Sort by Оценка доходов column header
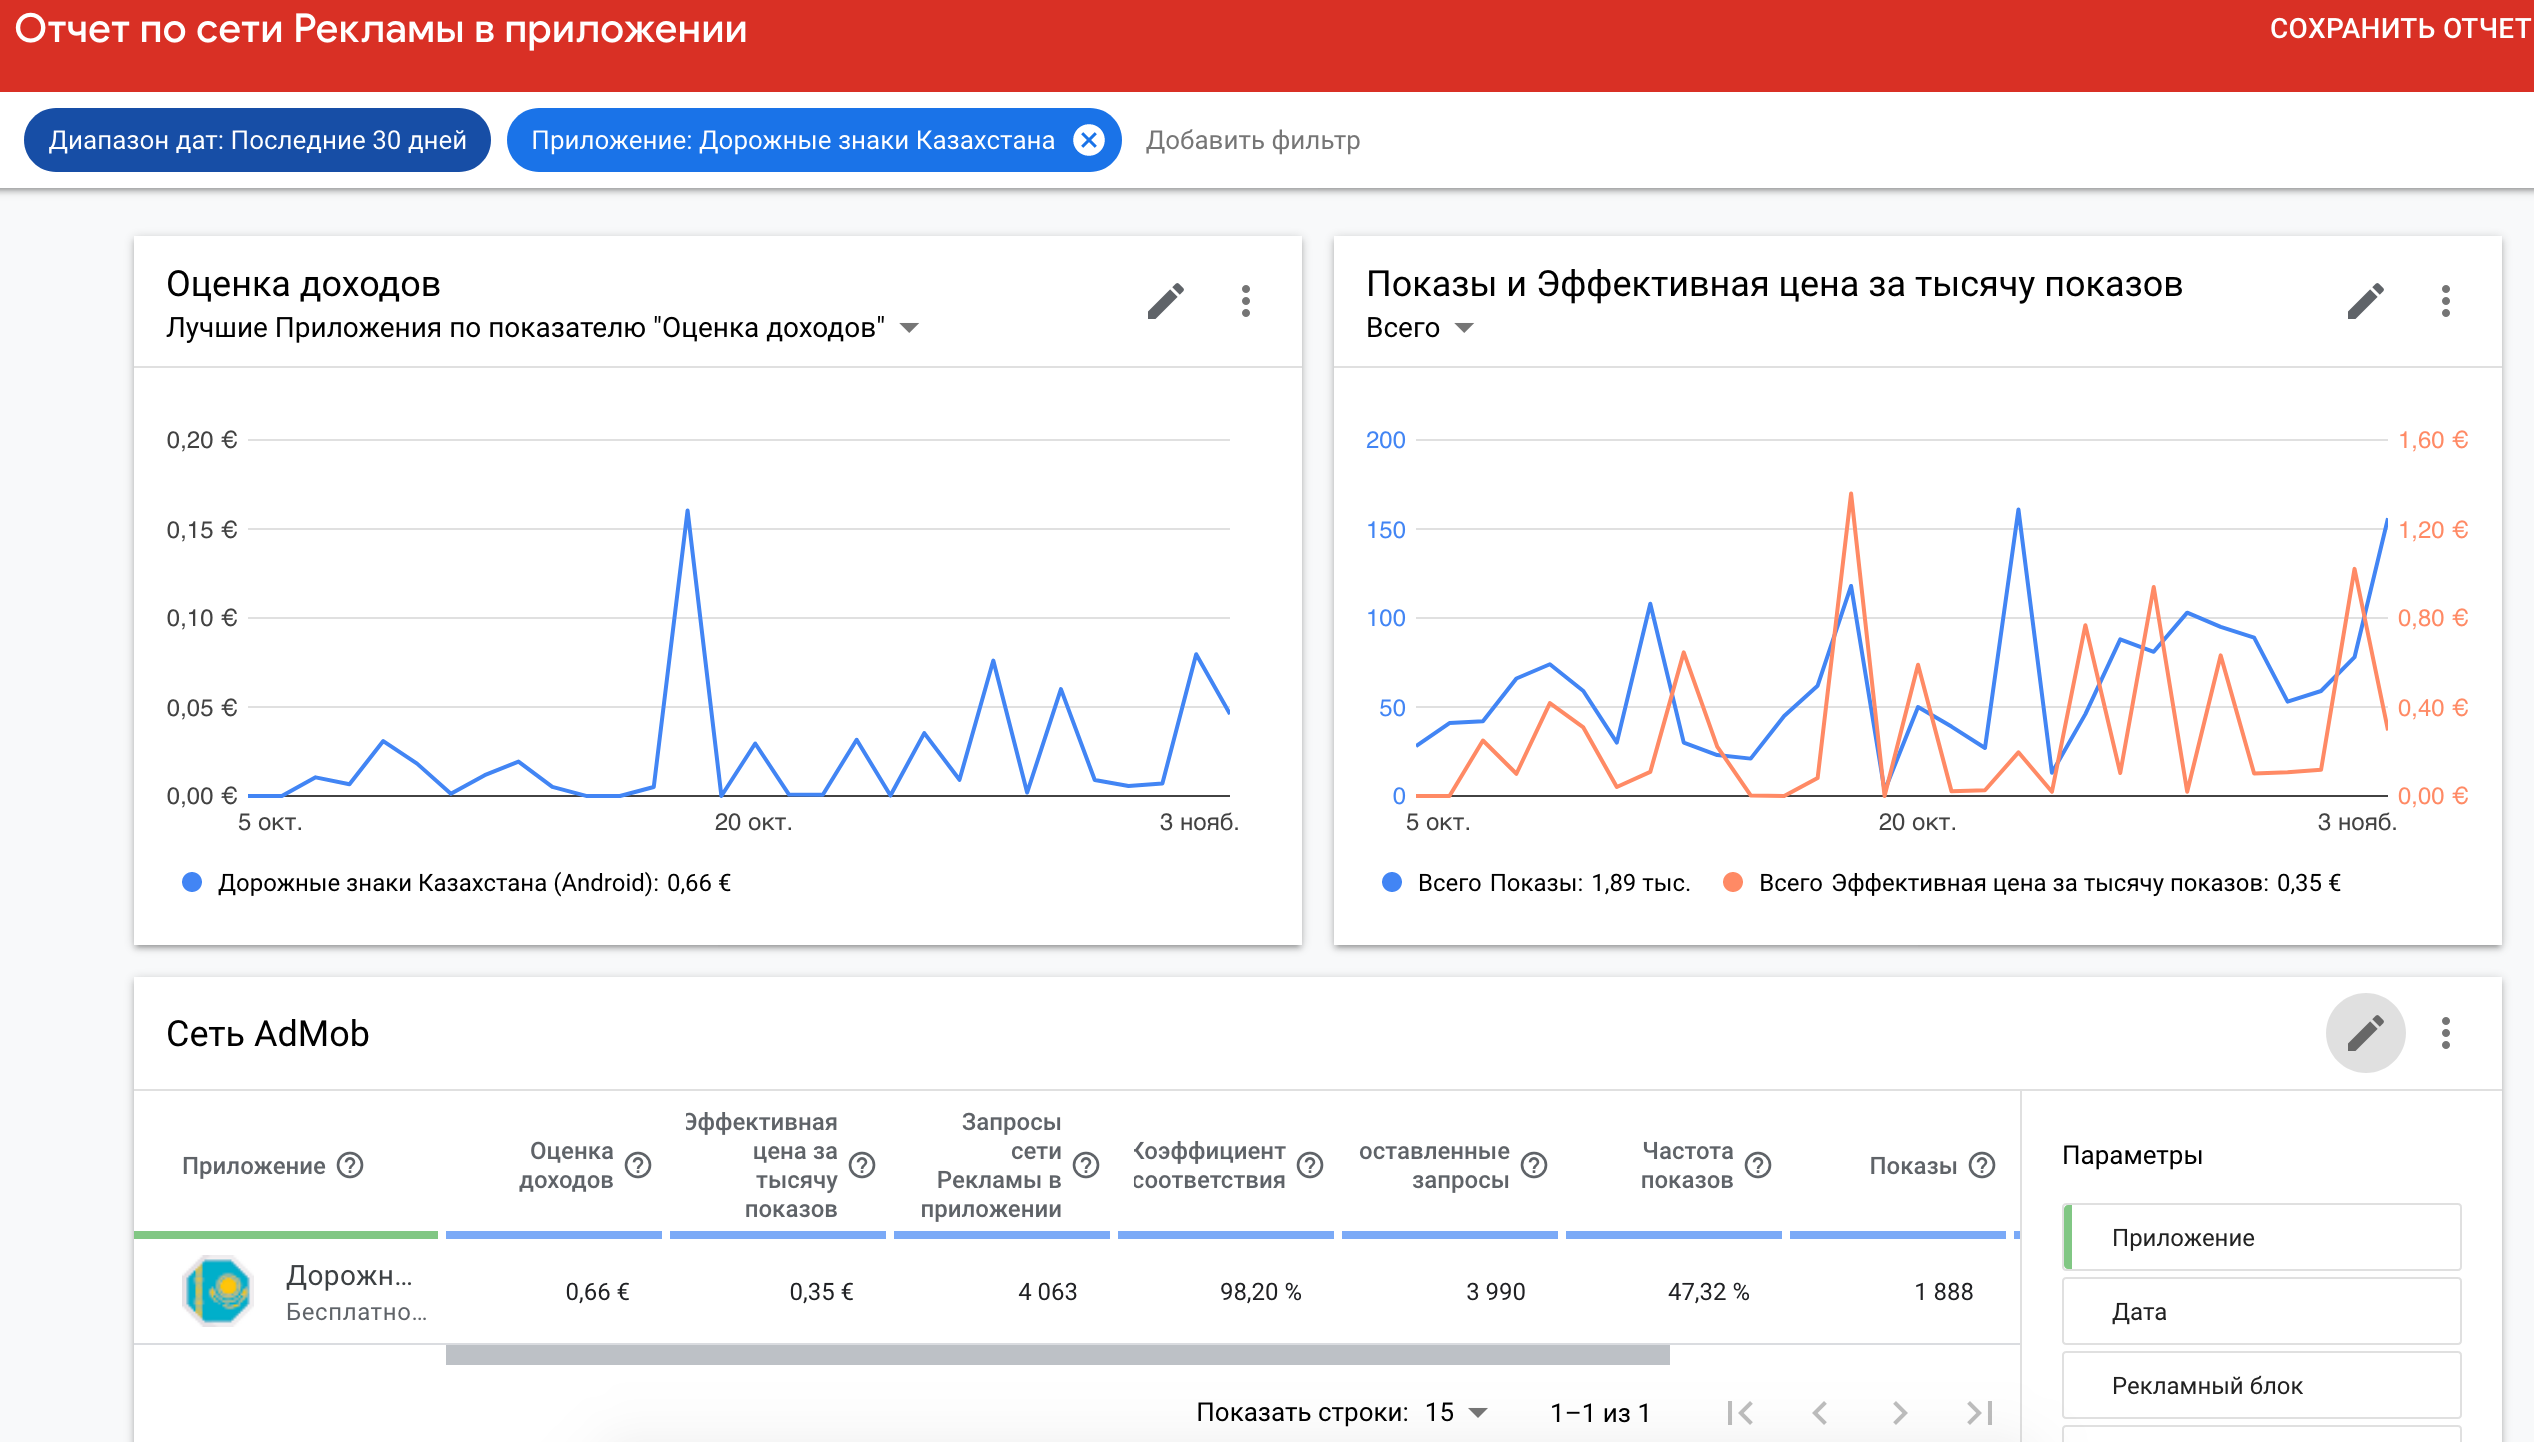 point(566,1166)
